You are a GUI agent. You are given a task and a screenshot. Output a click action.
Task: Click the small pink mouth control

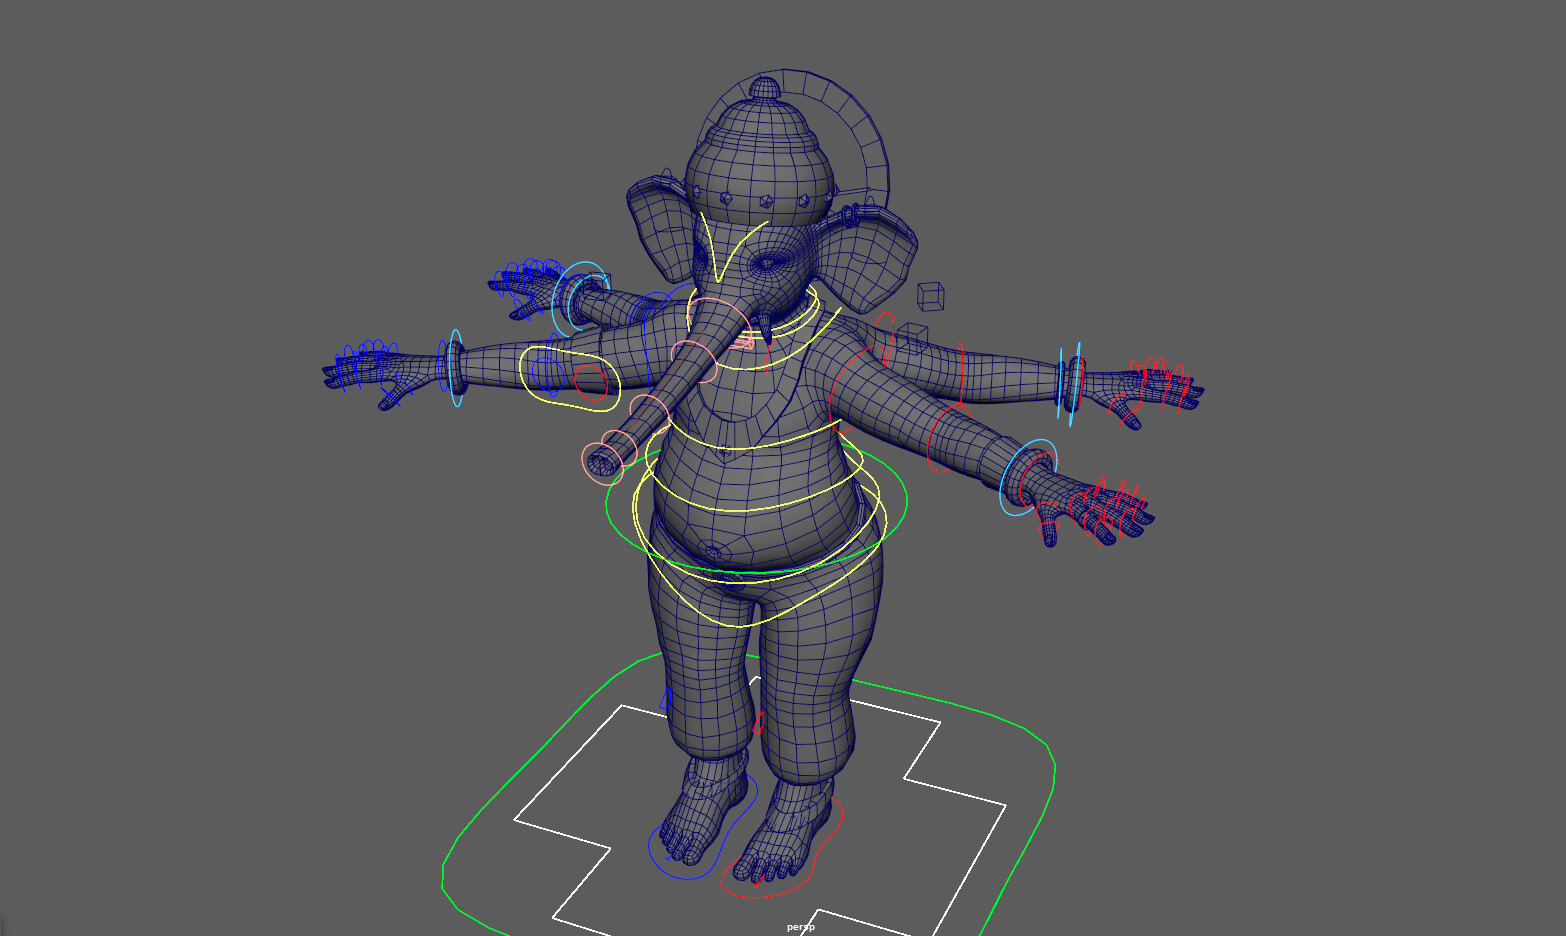pos(743,342)
